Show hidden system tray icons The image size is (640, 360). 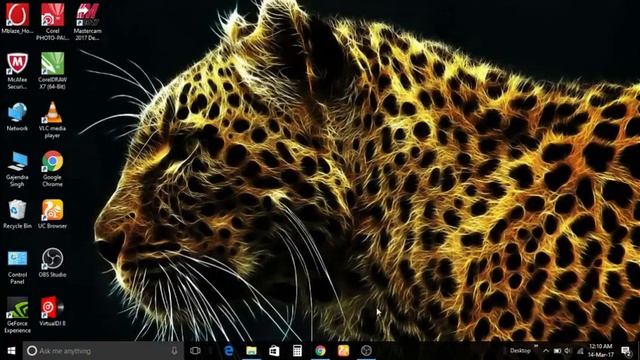pyautogui.click(x=546, y=351)
